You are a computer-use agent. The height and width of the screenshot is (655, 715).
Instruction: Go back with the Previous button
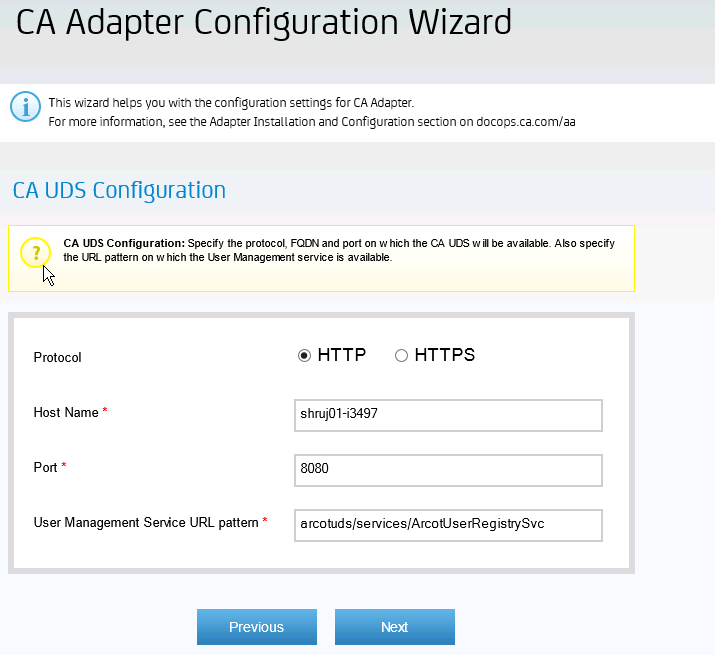point(257,627)
